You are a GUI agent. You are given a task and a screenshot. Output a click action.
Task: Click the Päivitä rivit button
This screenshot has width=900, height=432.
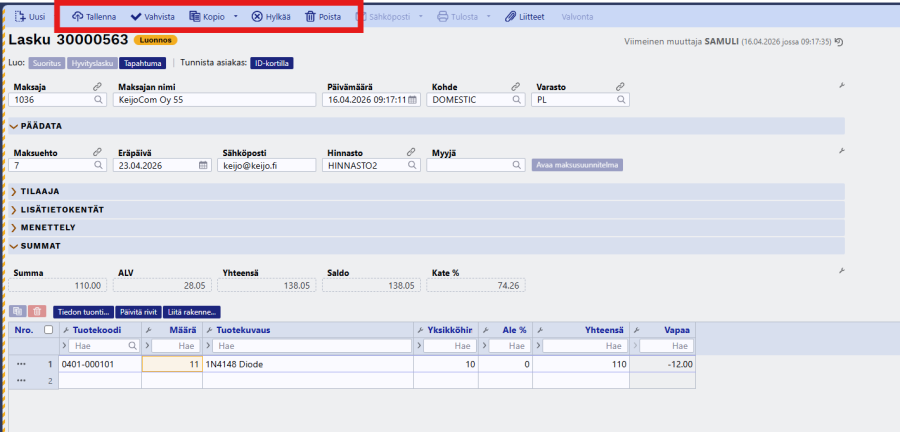click(x=138, y=312)
